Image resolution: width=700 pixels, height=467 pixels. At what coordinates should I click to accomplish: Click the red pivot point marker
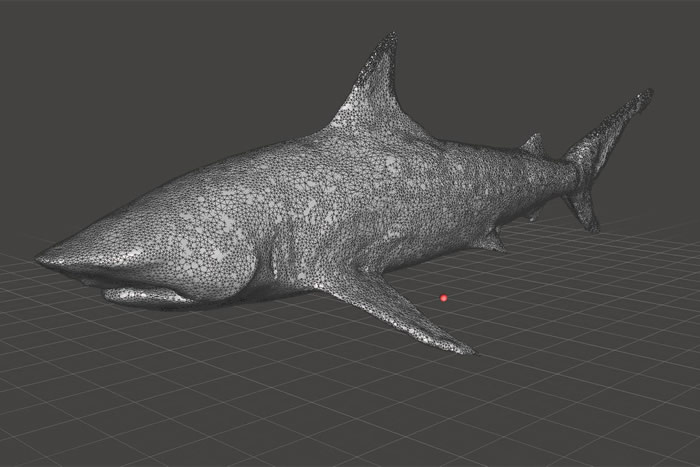pos(443,298)
